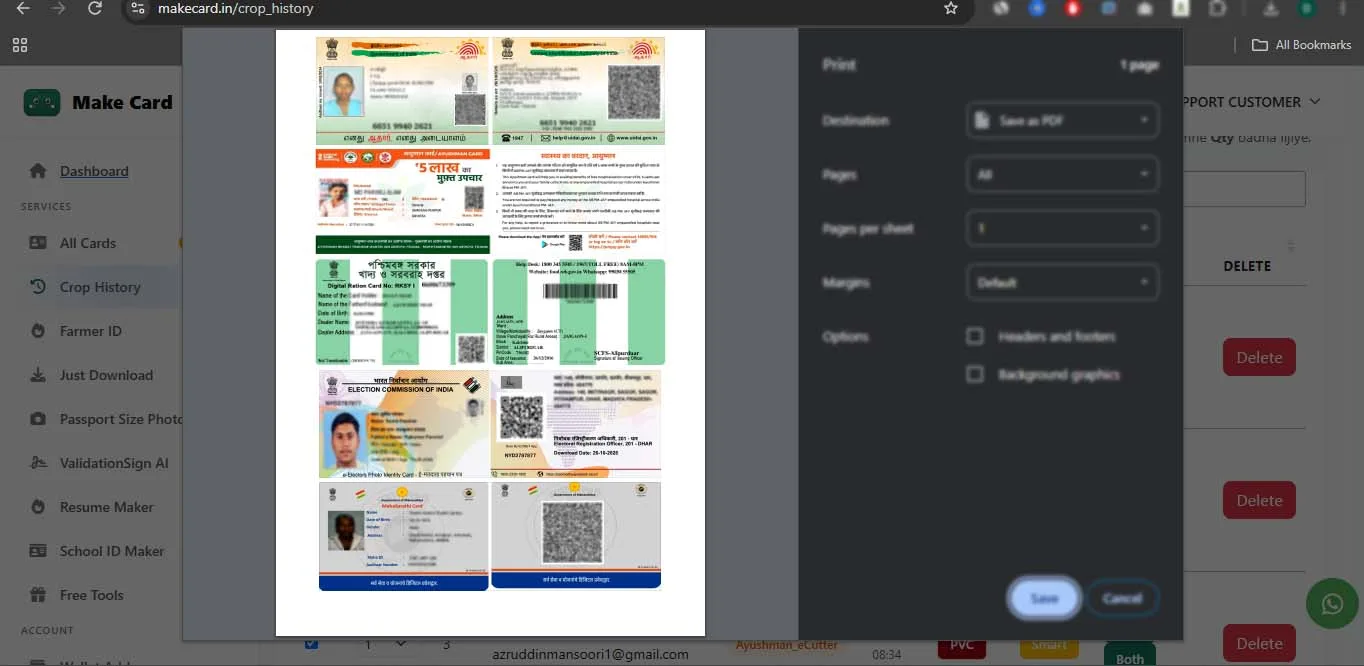Click Save in the print dialog

tap(1044, 598)
